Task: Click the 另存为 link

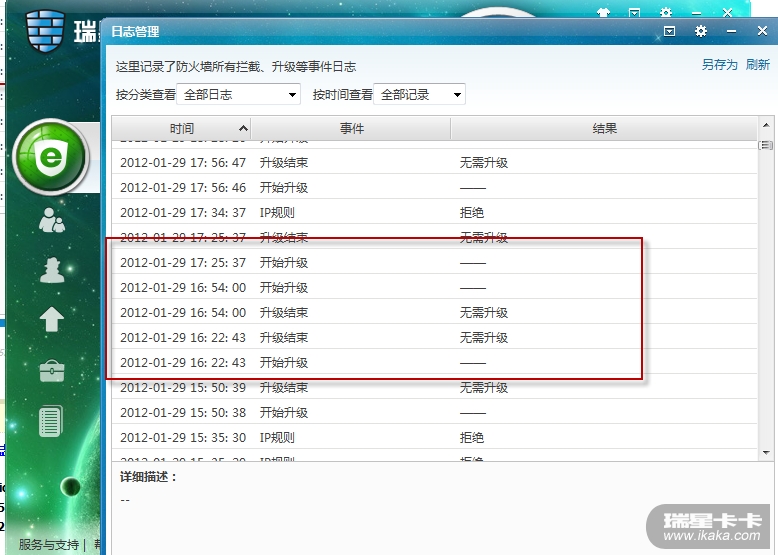Action: (x=719, y=64)
